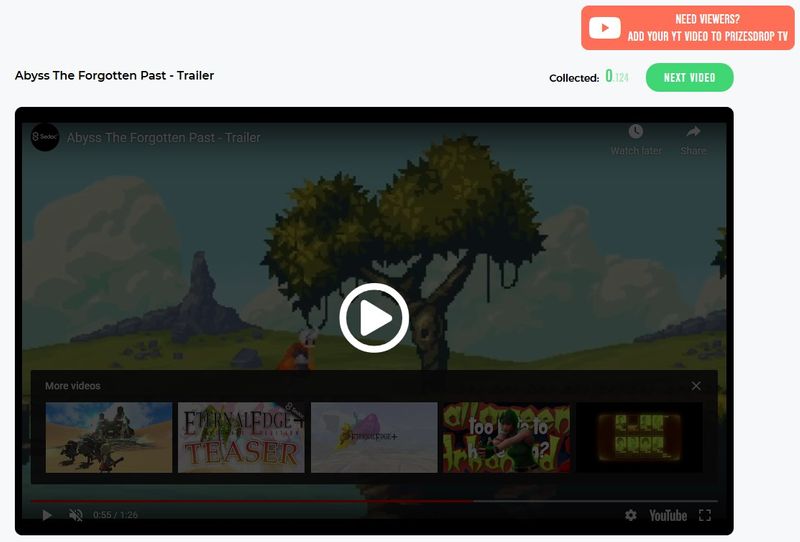Click the Collected amount value
The height and width of the screenshot is (542, 800).
click(x=616, y=77)
